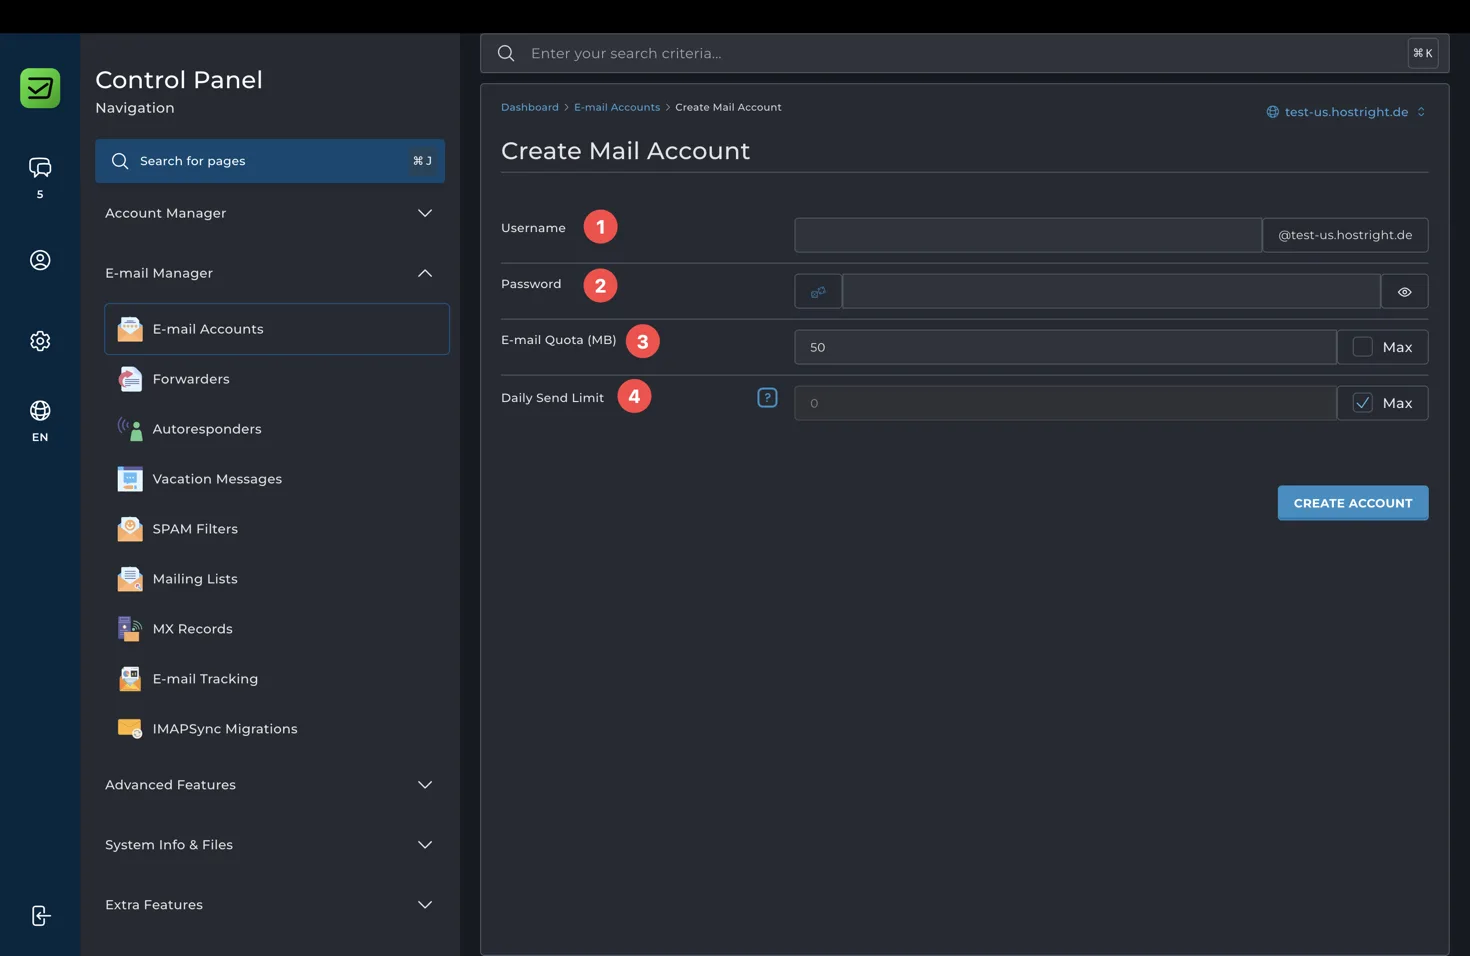Screen dimensions: 1470x956
Task: Click the green Control Panel logo icon
Action: [40, 88]
